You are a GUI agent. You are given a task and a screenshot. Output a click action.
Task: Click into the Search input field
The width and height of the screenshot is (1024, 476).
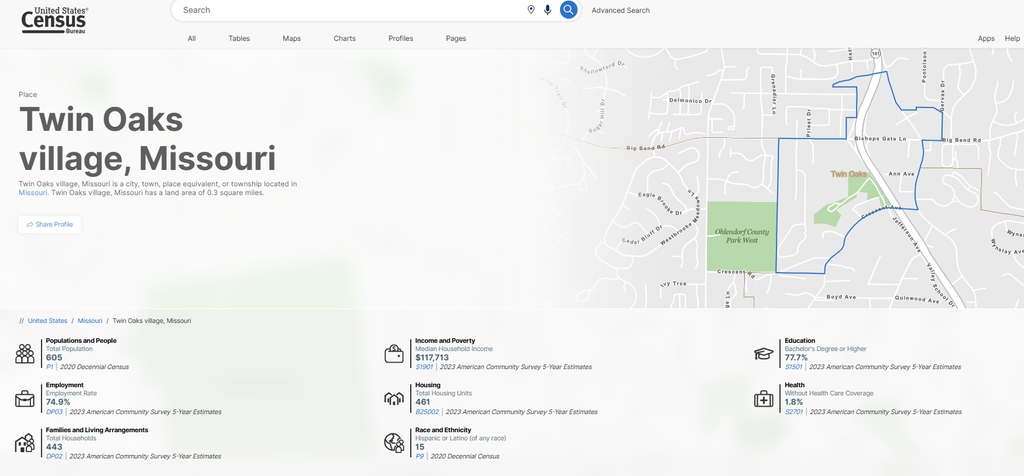click(x=350, y=10)
